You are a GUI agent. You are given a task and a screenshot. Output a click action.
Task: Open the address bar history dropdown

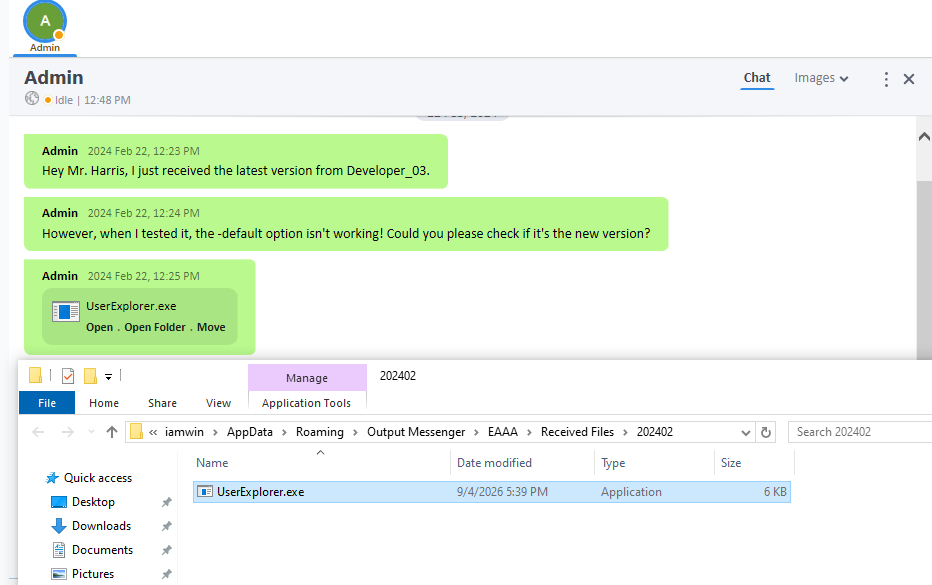[x=745, y=432]
